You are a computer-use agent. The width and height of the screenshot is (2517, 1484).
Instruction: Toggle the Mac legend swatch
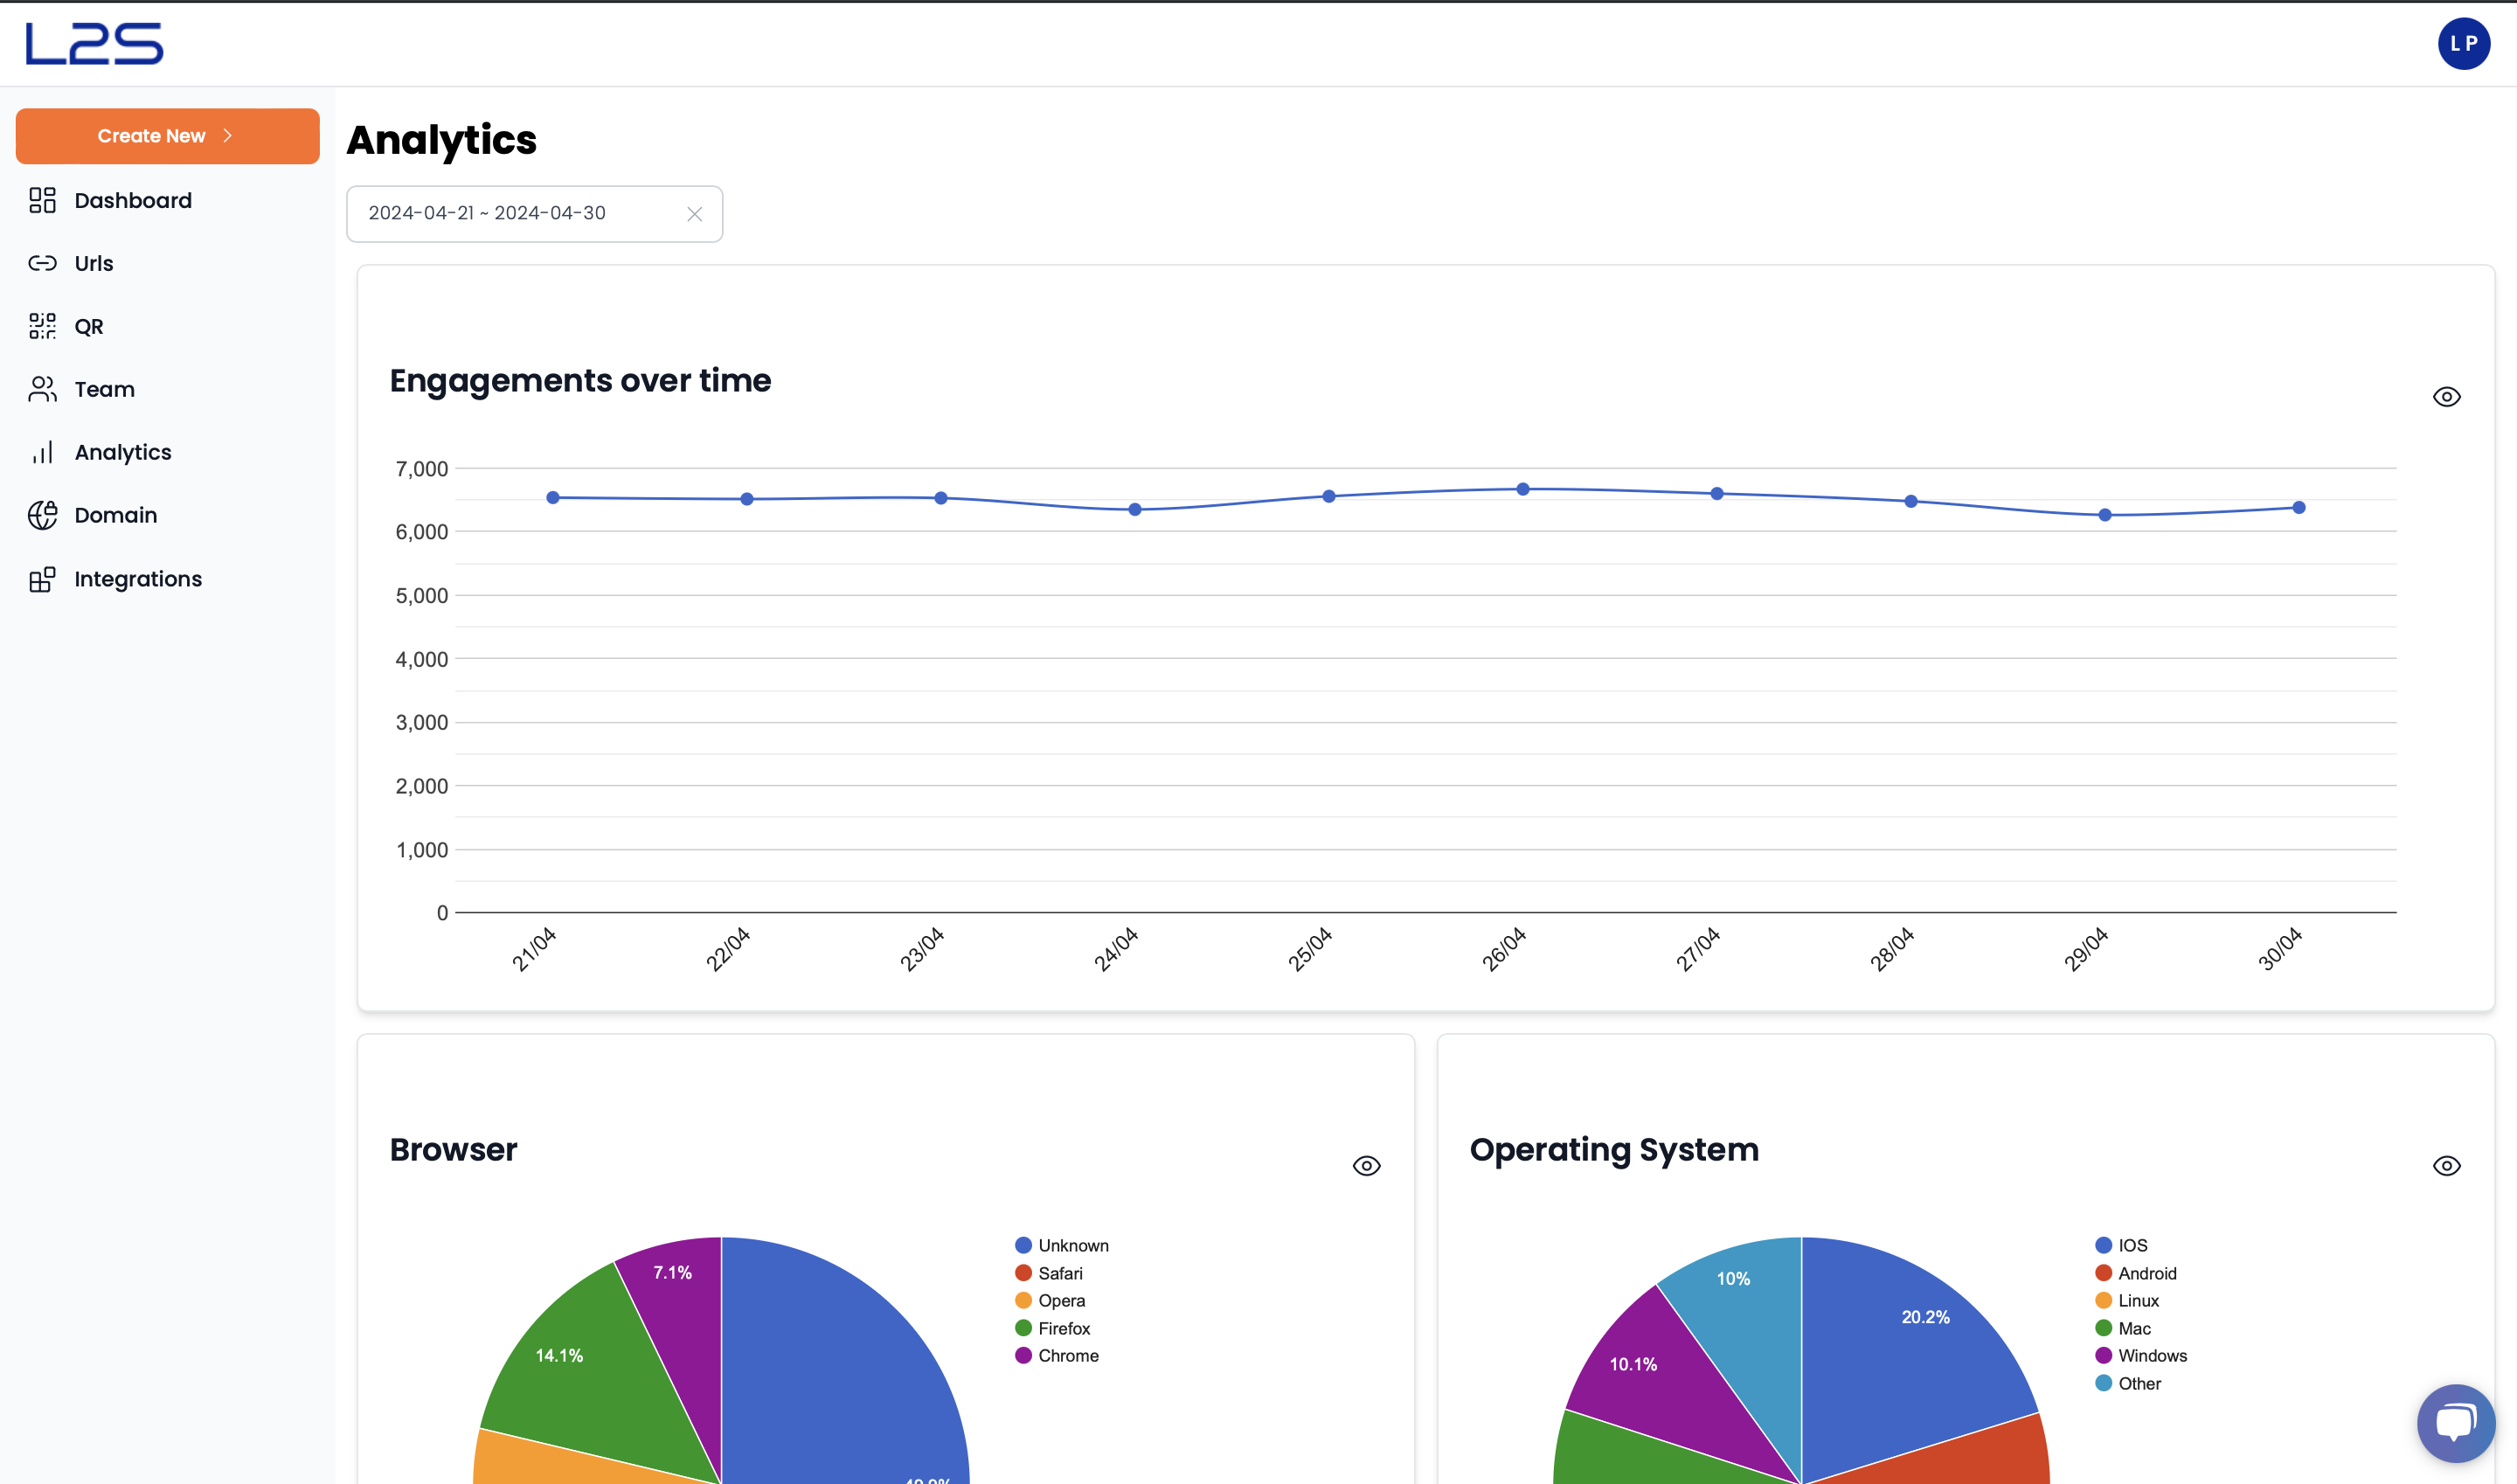(2103, 1328)
